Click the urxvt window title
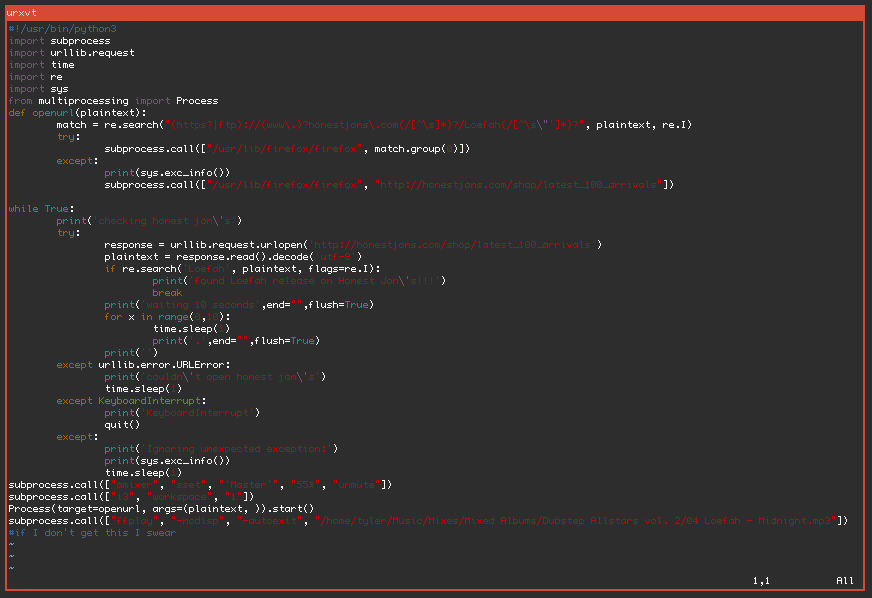The width and height of the screenshot is (872, 598). click(22, 13)
